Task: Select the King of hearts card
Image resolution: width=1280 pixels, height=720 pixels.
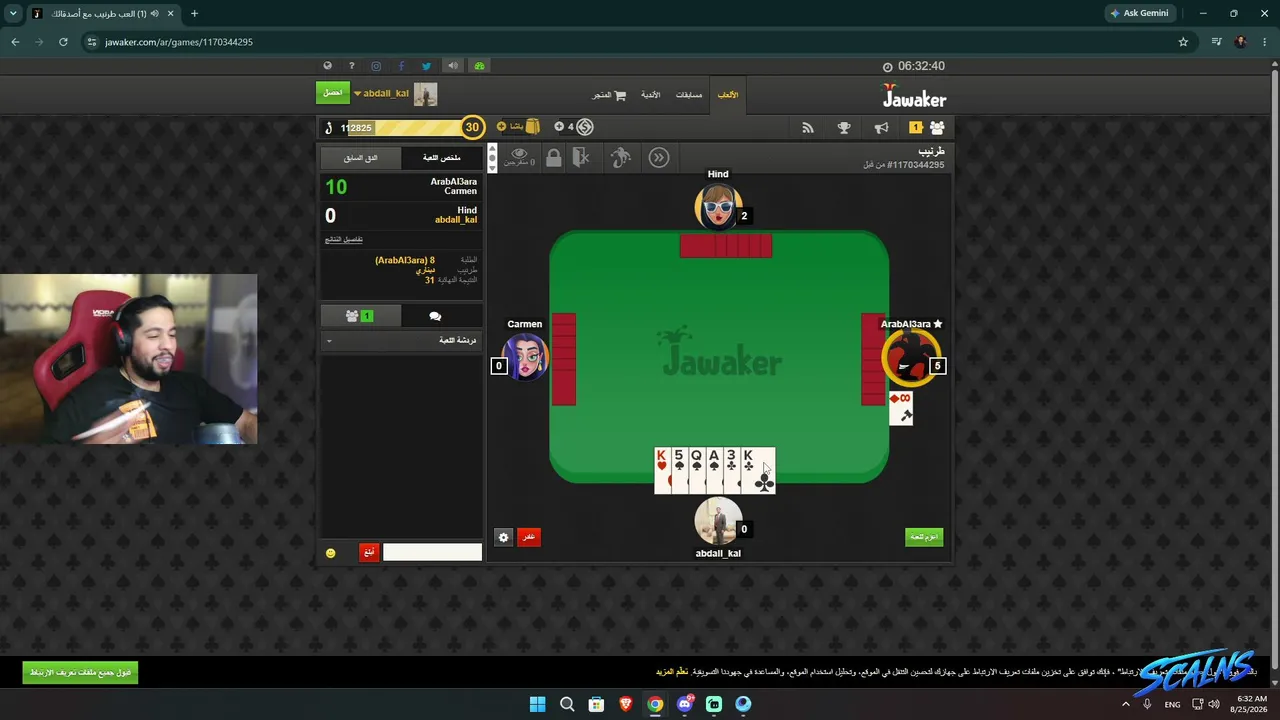Action: click(662, 471)
